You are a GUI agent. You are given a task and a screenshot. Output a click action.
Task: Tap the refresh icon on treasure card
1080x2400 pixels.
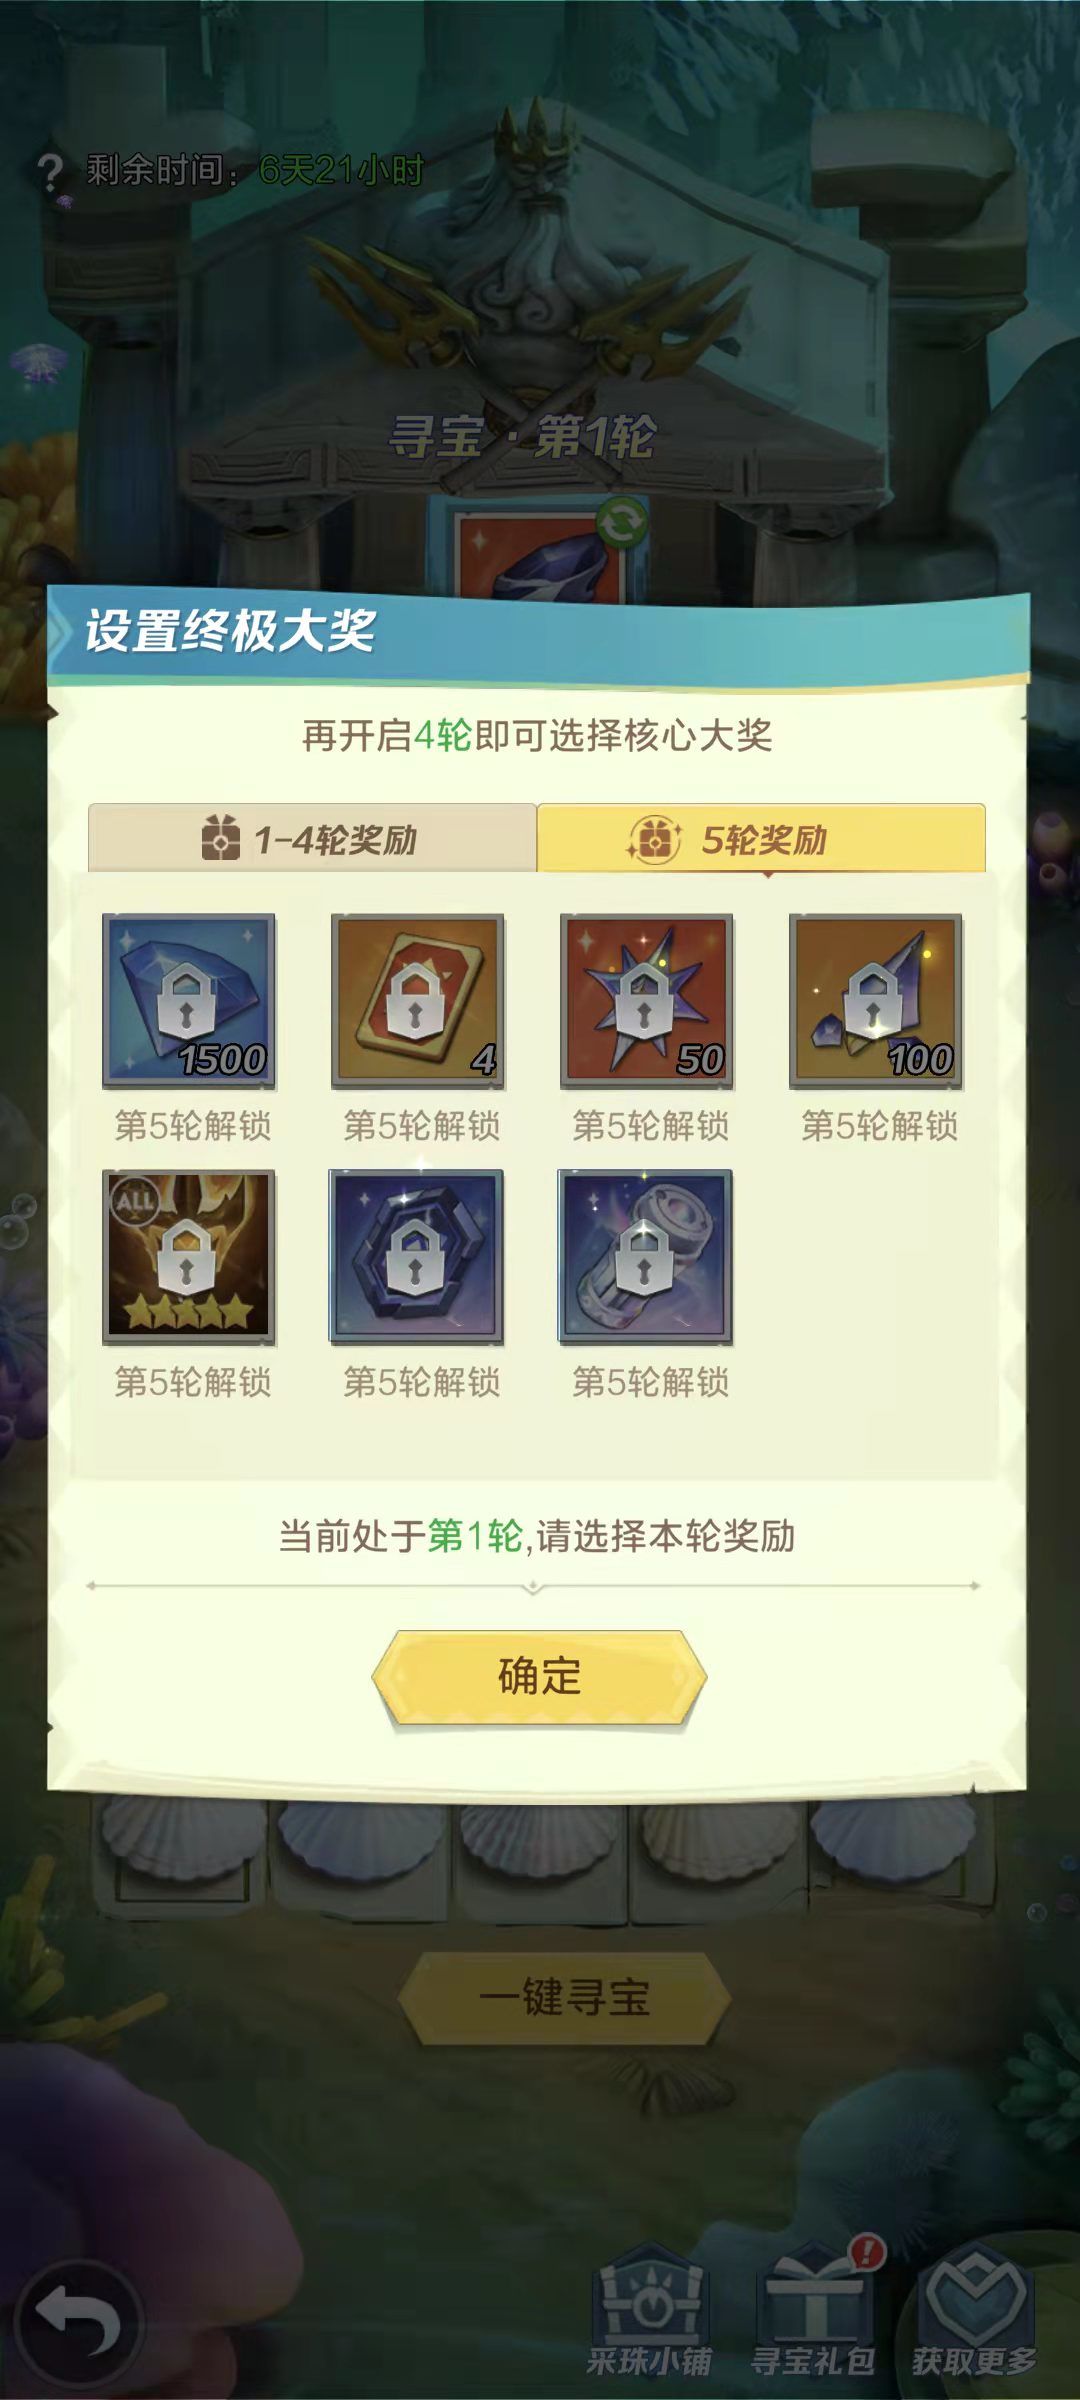point(621,522)
